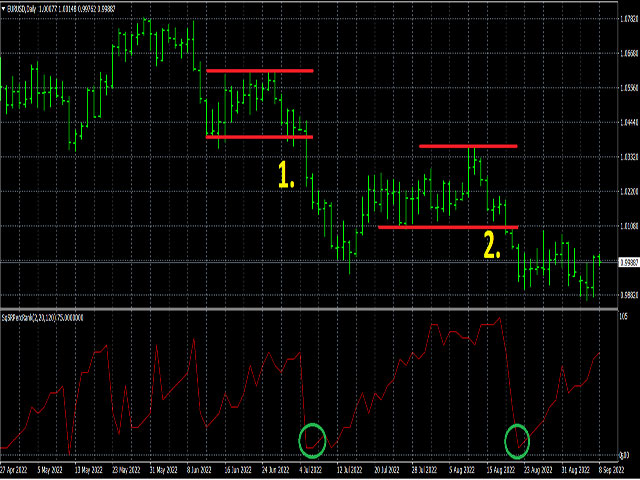Screen dimensions: 640x480
Task: Click the 12 Jul 2022 date label
Action: [349, 470]
